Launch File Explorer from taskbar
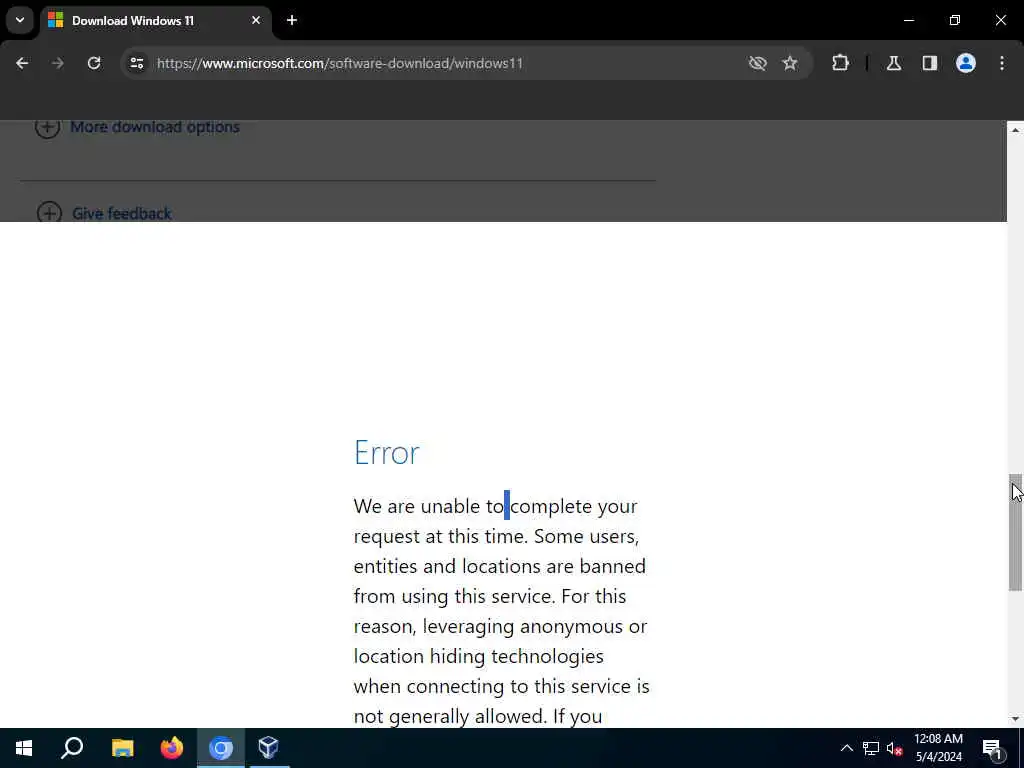This screenshot has width=1024, height=768. click(122, 748)
